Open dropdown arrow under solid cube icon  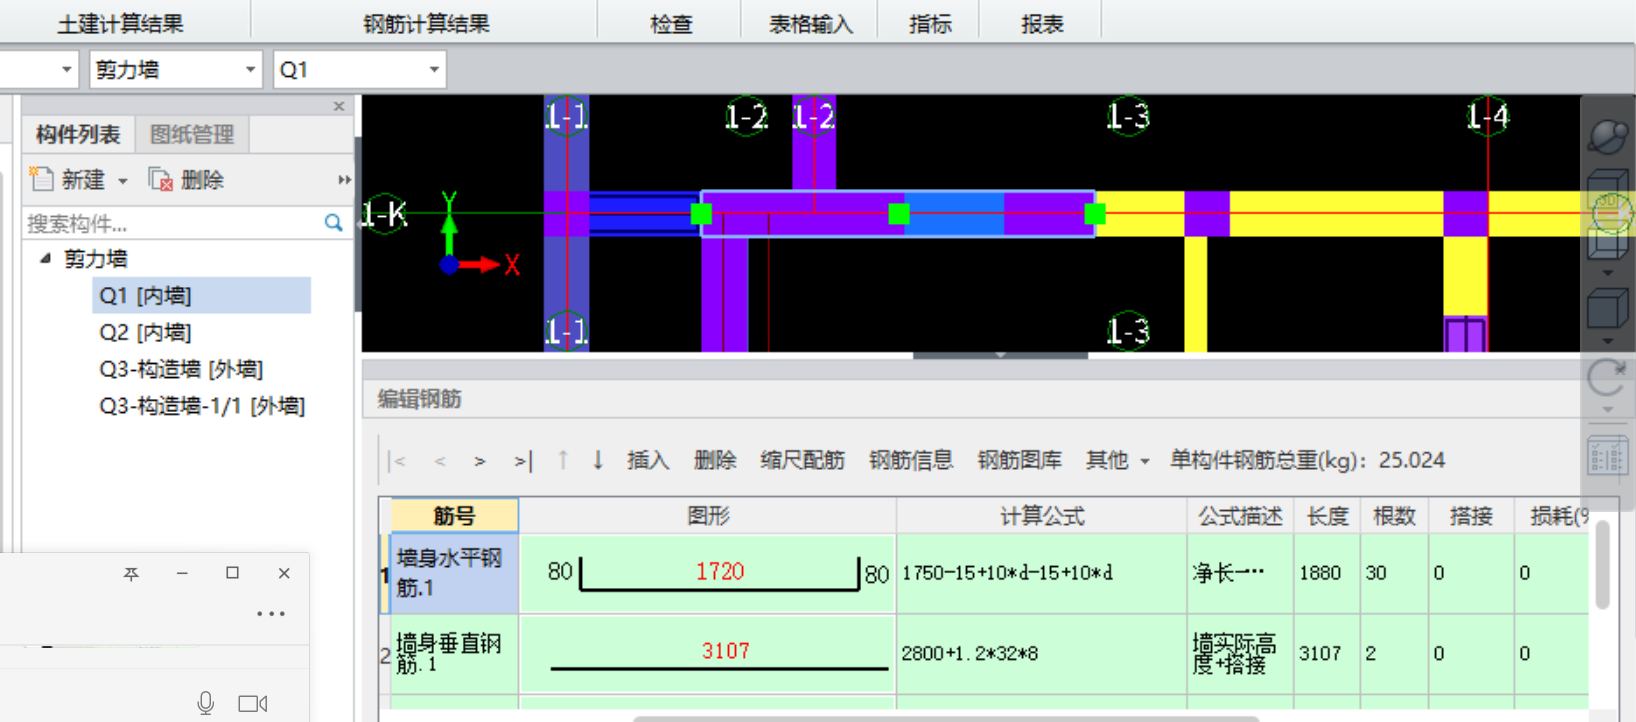(1608, 341)
